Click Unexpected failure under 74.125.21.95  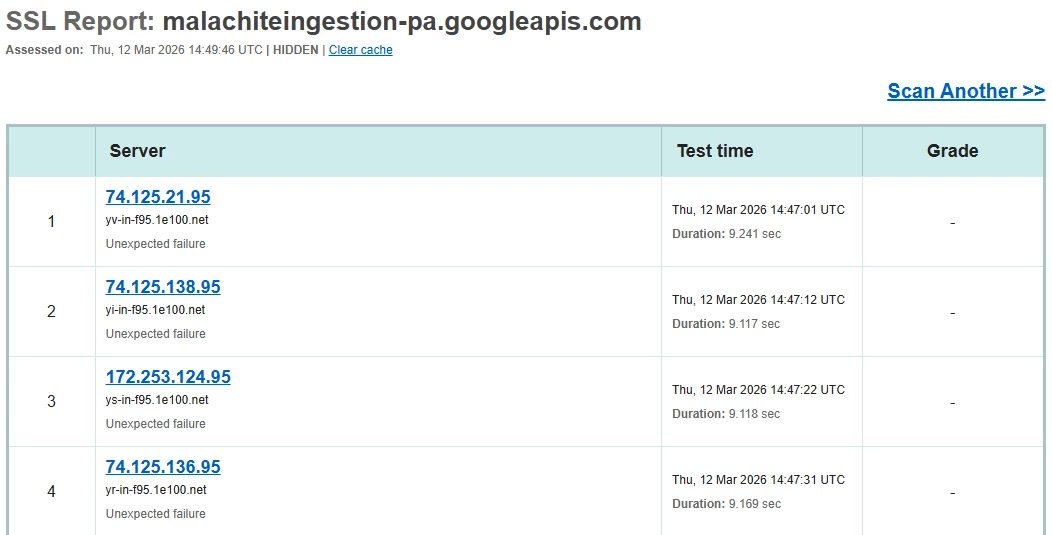pos(155,244)
